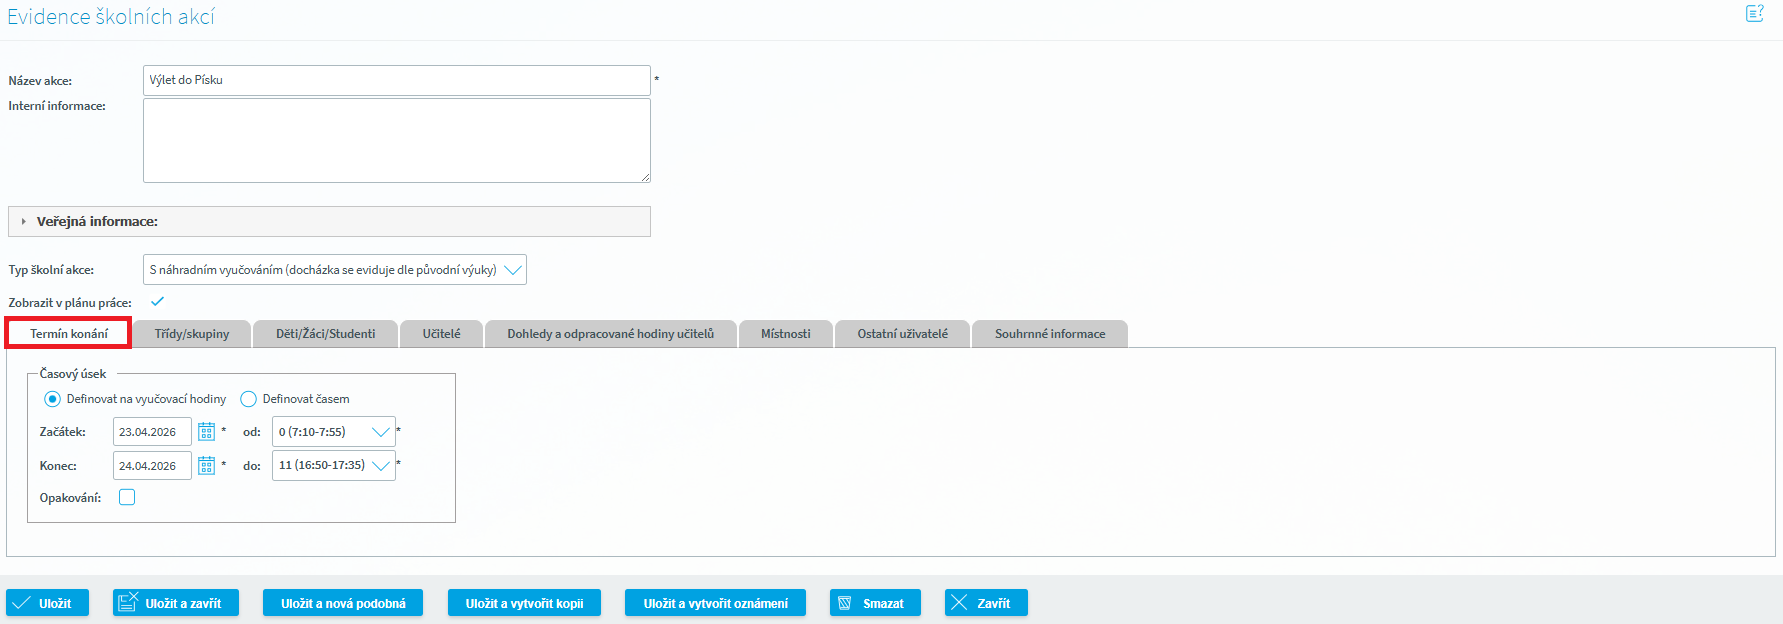Enable the Opakování checkbox

coord(127,497)
